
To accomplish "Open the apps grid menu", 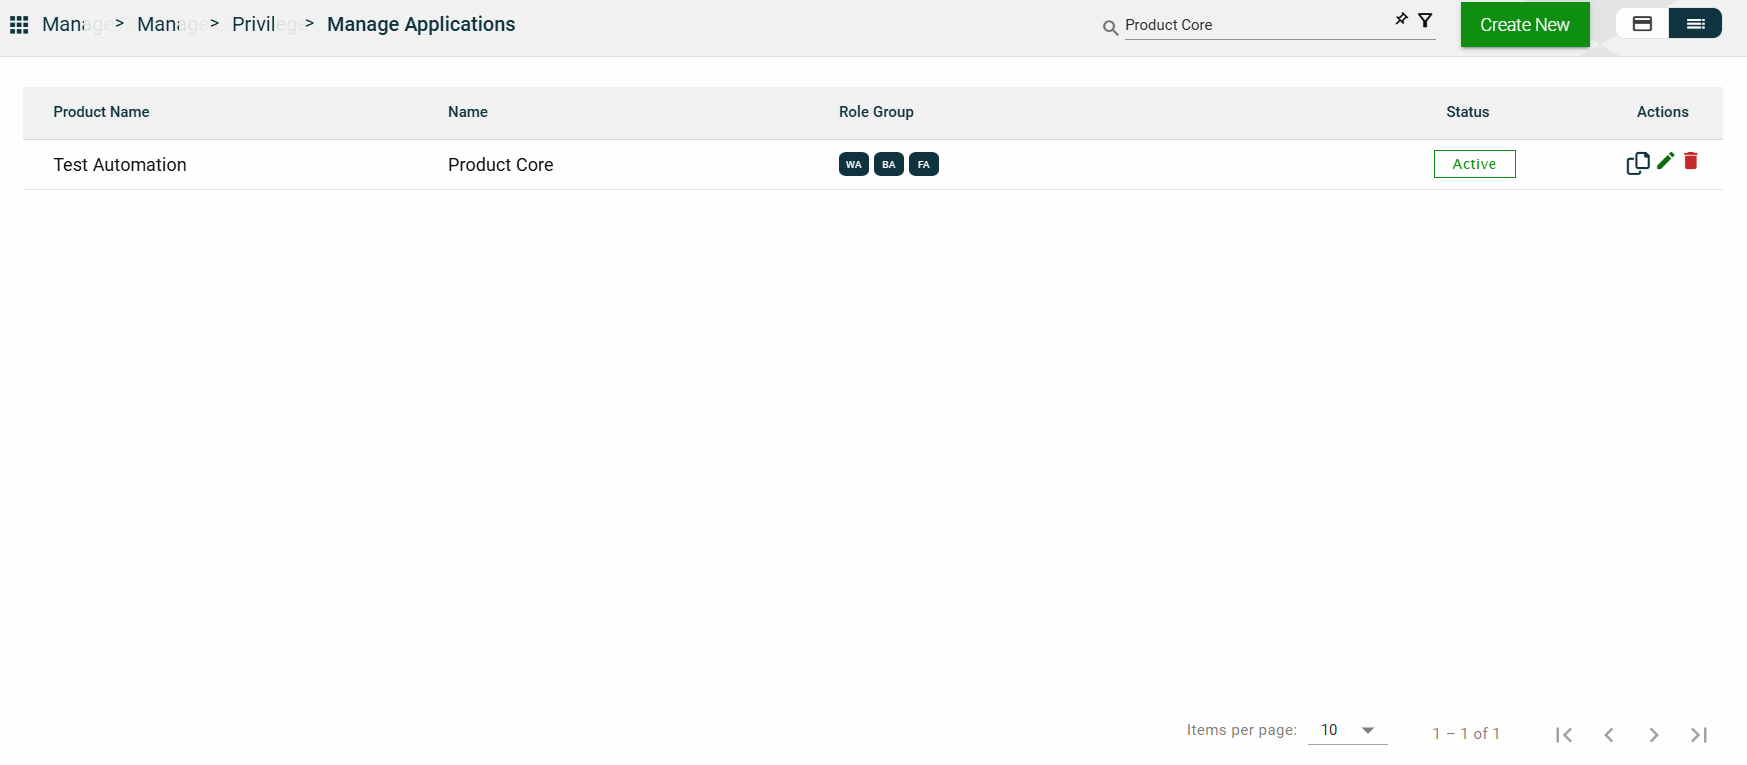I will (19, 25).
